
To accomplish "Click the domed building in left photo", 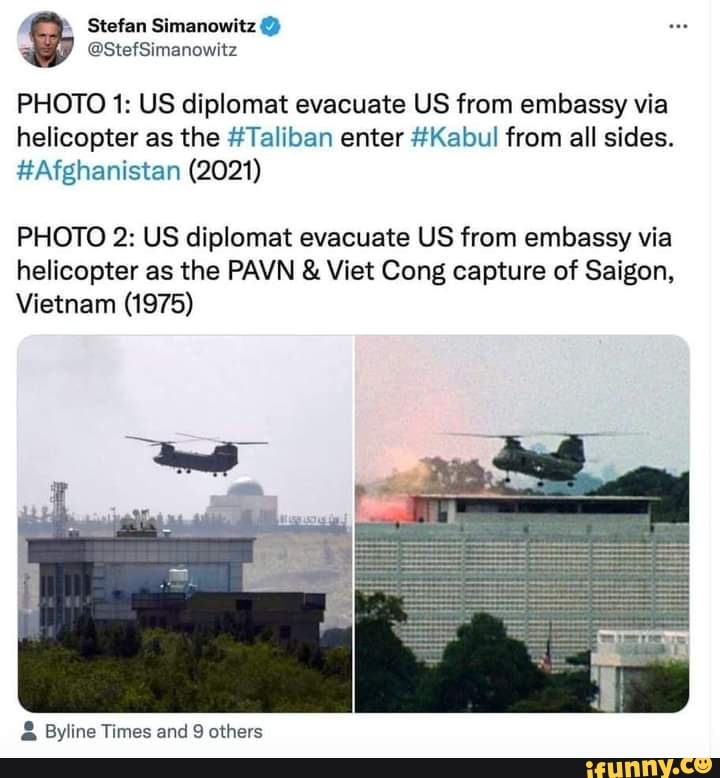I will pos(244,503).
